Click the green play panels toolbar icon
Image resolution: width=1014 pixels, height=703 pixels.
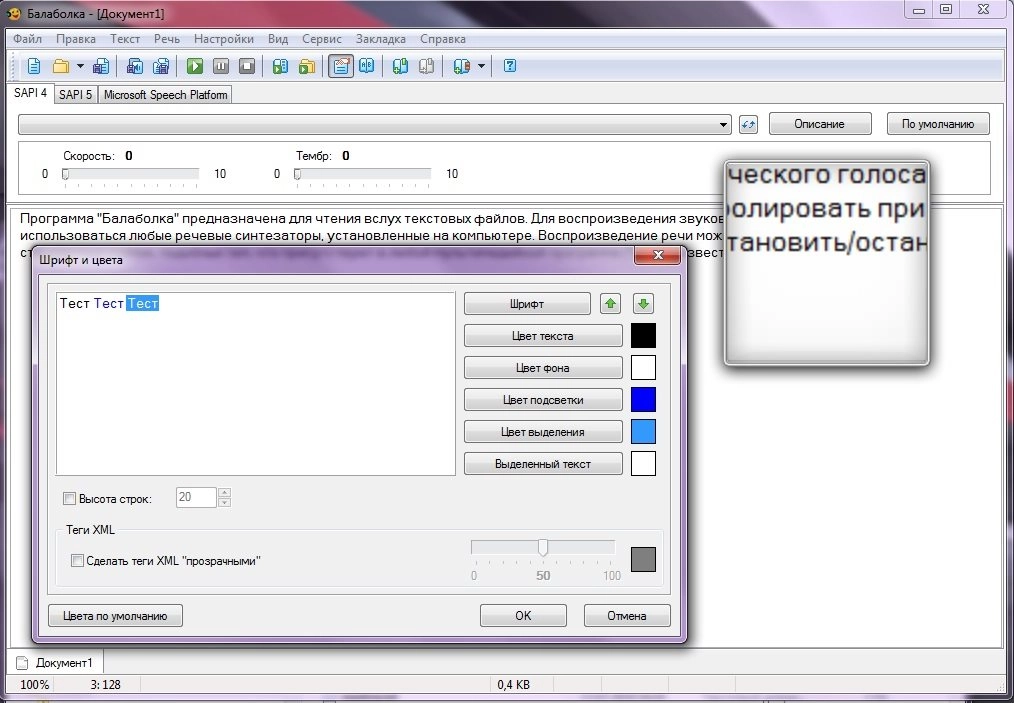[280, 66]
